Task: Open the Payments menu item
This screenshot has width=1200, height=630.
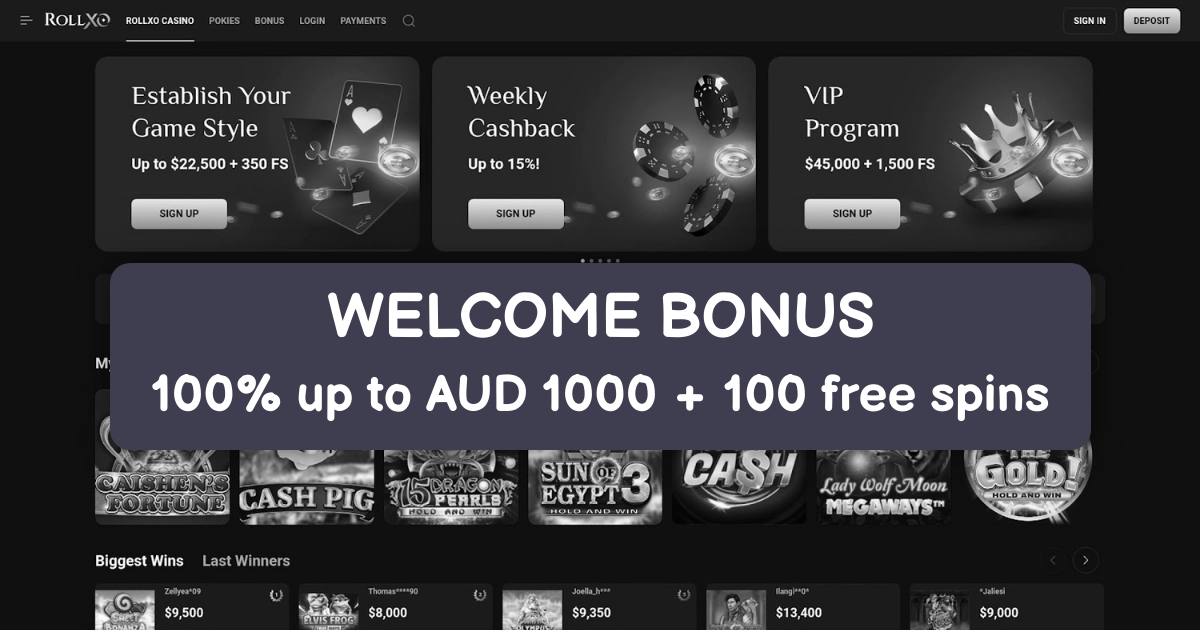Action: tap(363, 20)
